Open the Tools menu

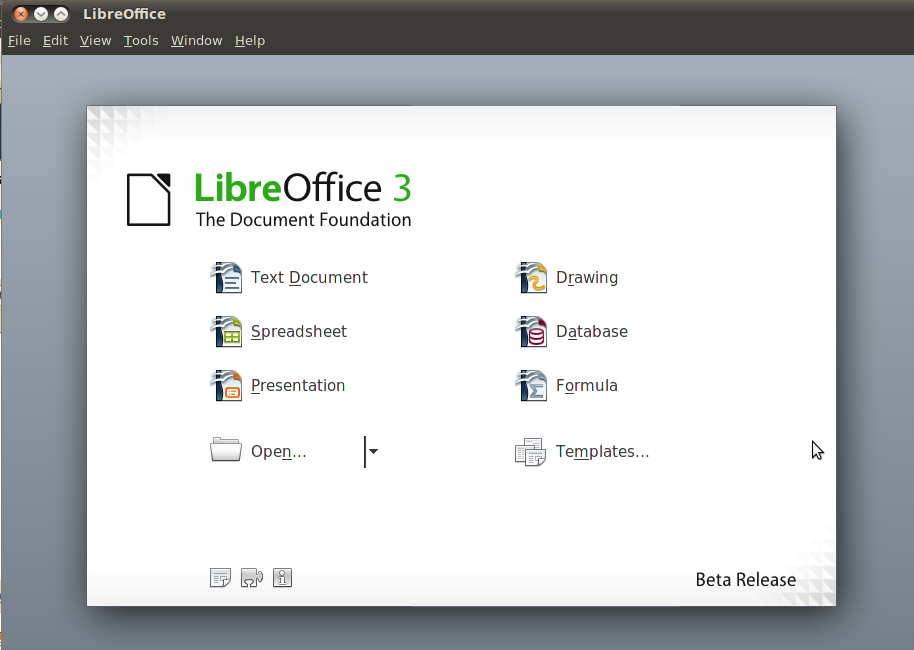click(x=140, y=40)
